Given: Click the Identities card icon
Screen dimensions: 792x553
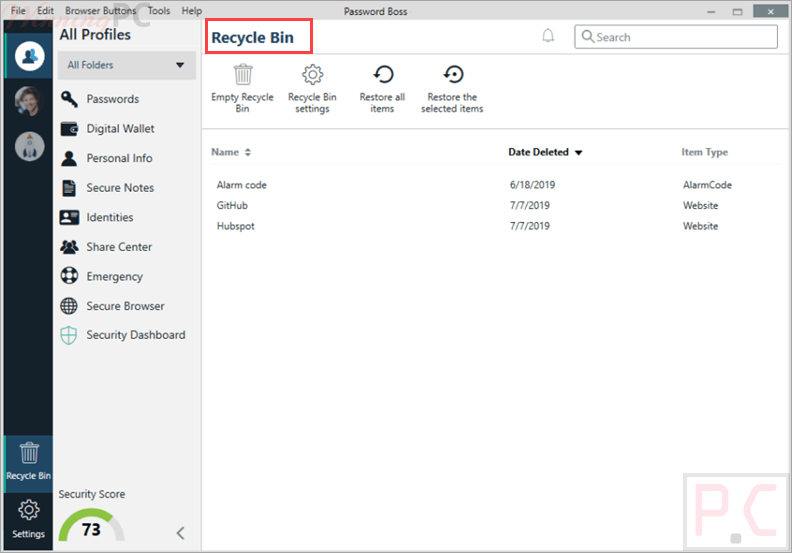Looking at the screenshot, I should pos(69,218).
